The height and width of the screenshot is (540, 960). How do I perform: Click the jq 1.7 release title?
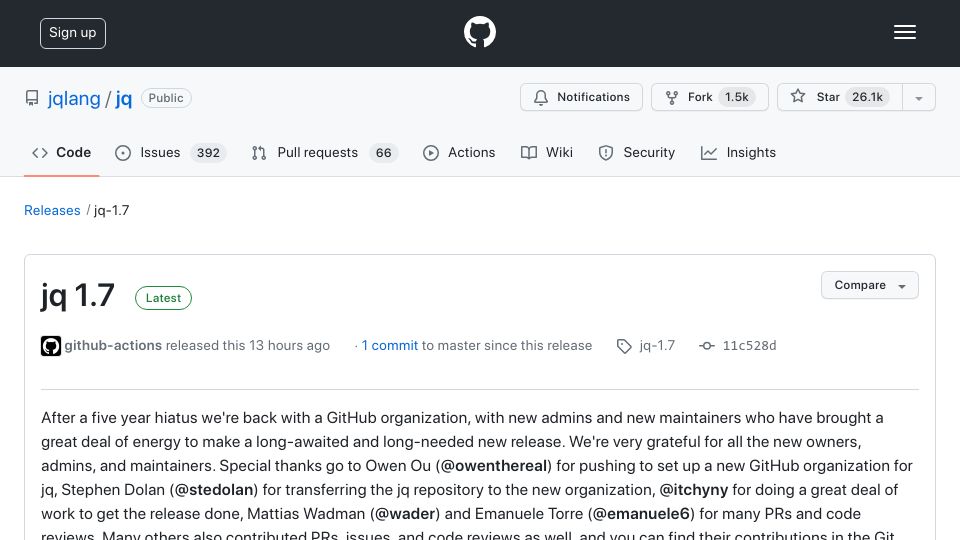[78, 296]
